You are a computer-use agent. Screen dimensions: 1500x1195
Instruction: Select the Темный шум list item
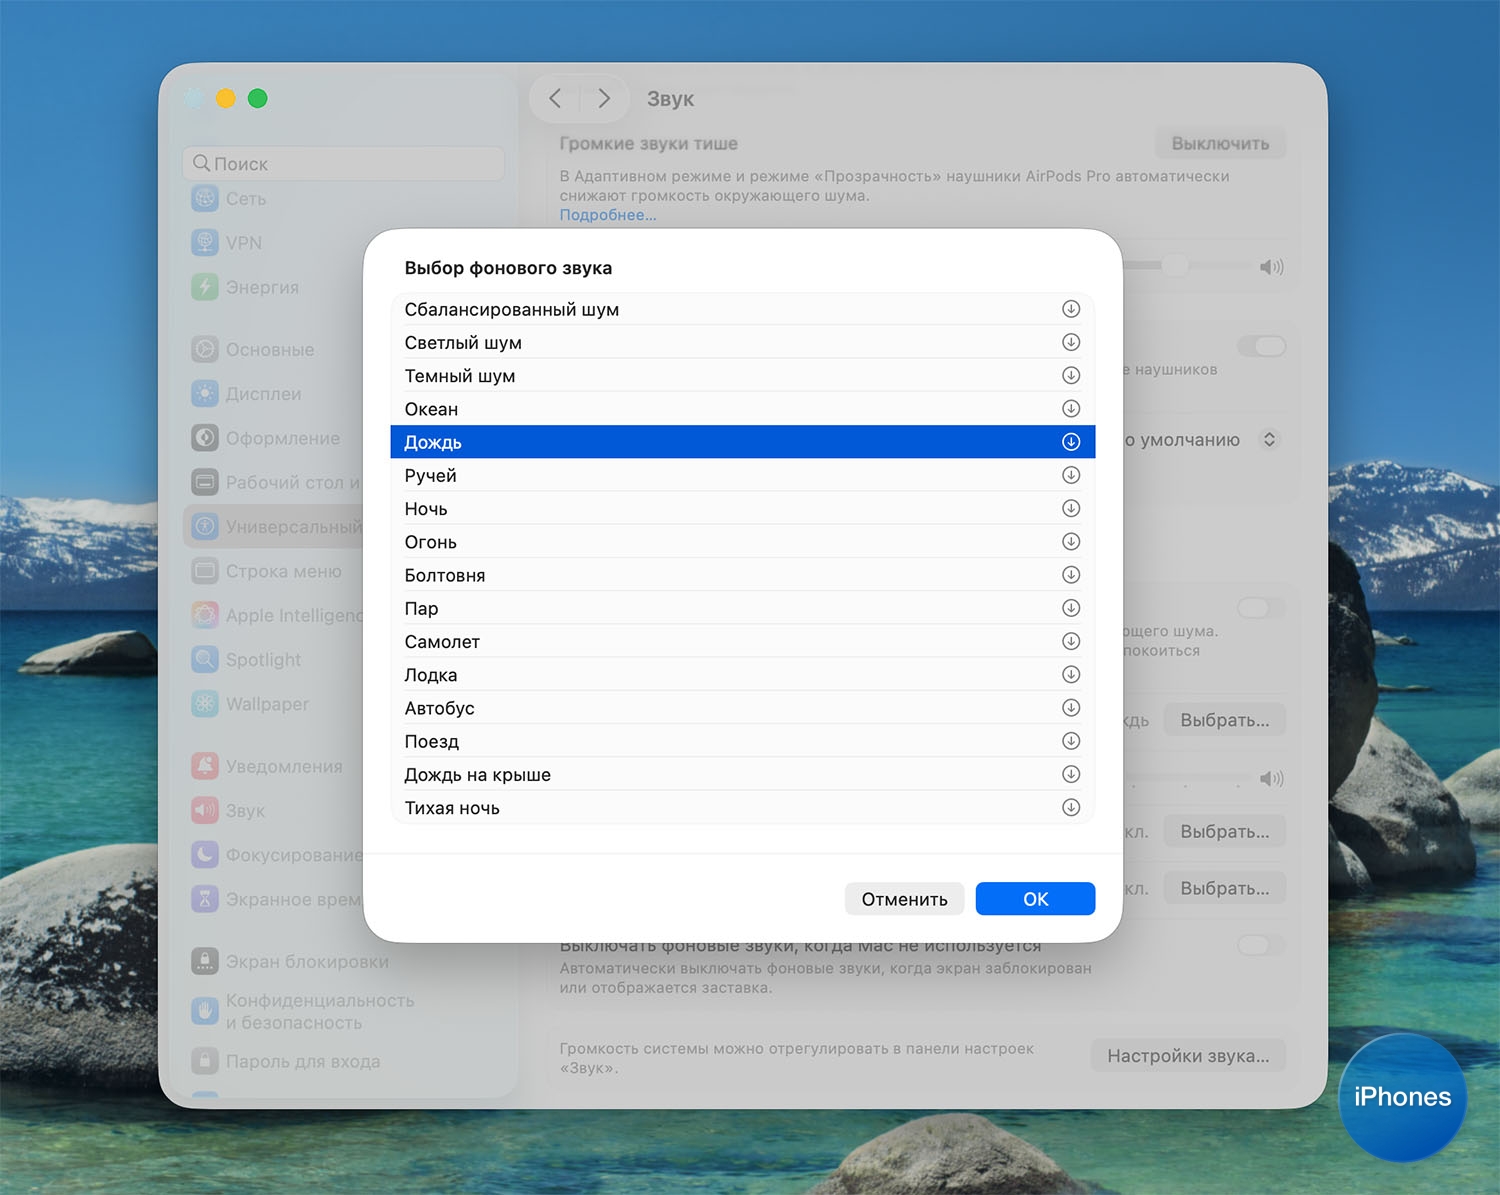[x=460, y=376]
